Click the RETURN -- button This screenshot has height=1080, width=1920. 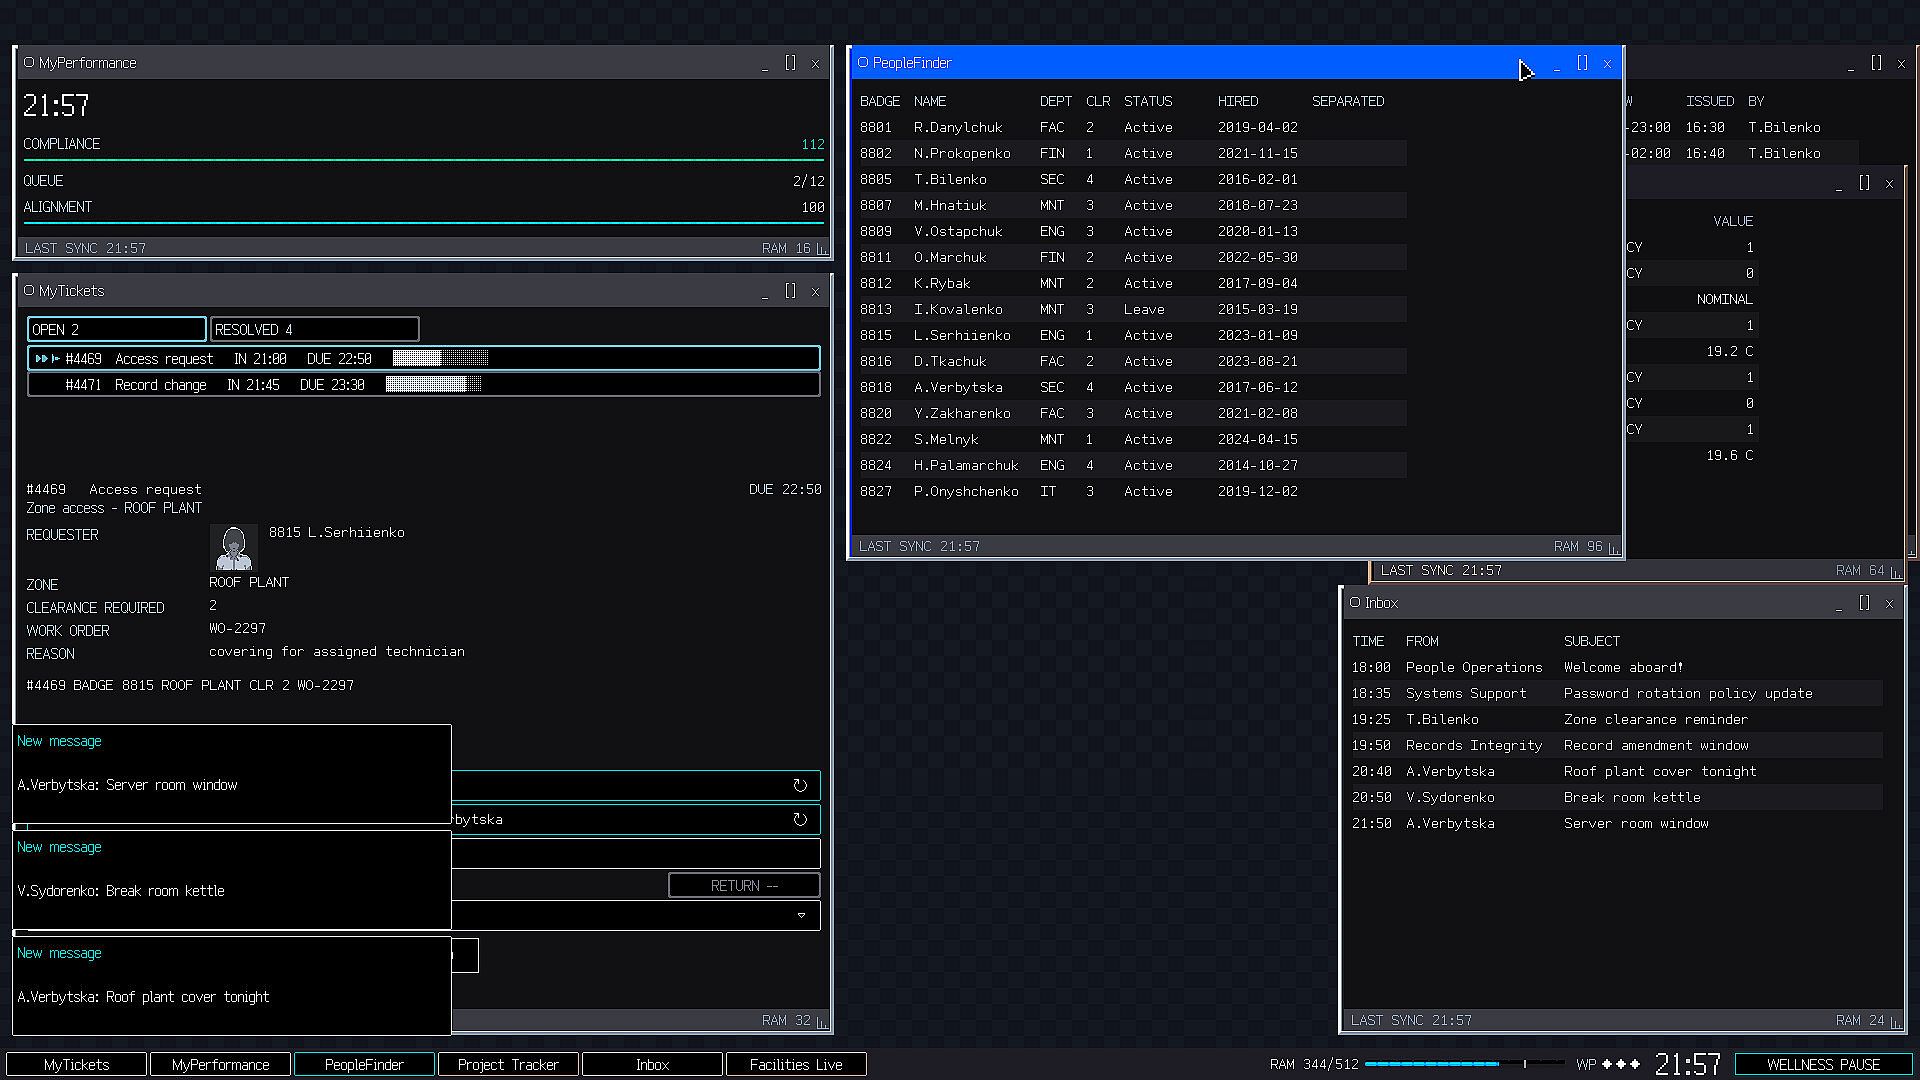click(744, 885)
